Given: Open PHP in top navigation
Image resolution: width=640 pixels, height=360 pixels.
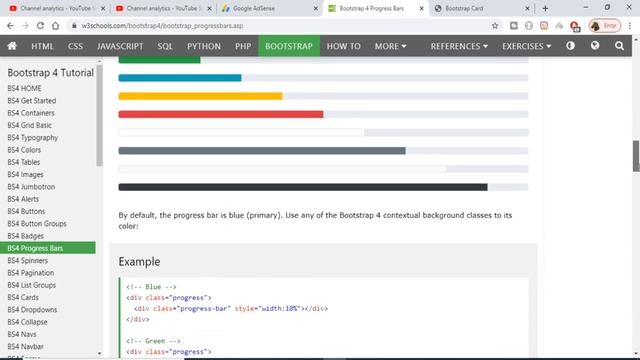Looking at the screenshot, I should point(243,46).
